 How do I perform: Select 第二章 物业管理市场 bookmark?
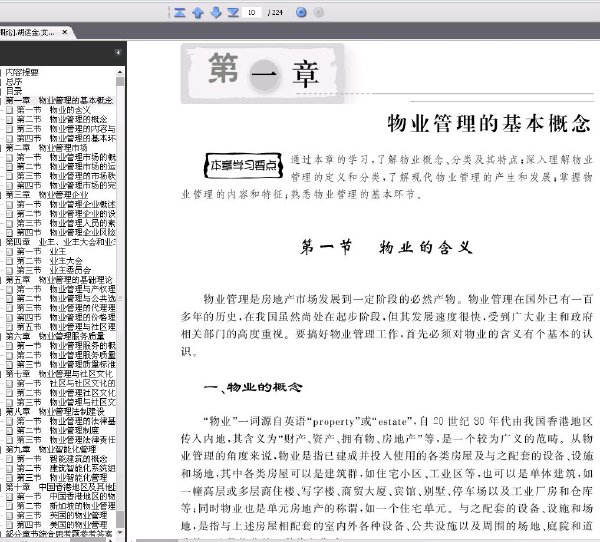(x=46, y=147)
